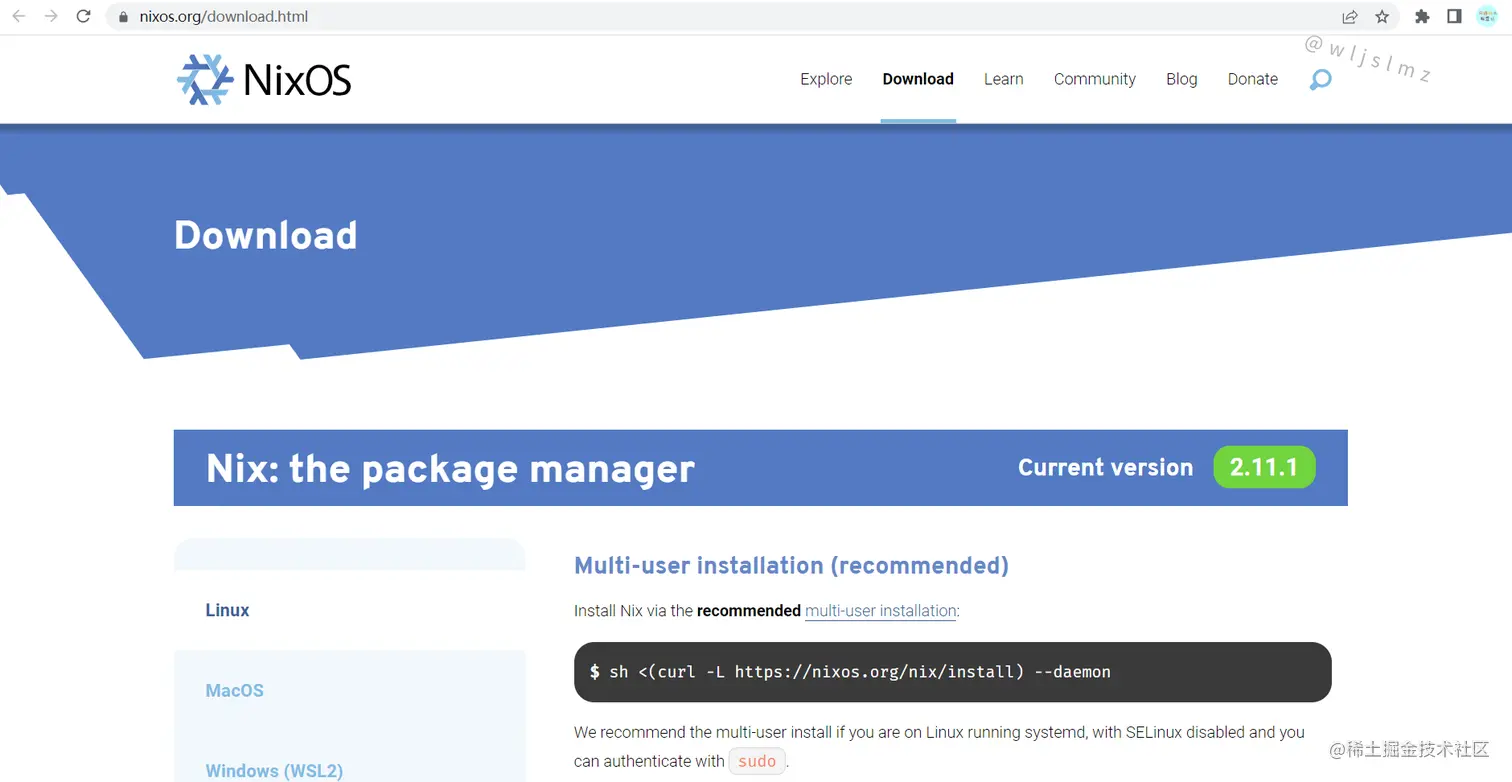The image size is (1512, 782).
Task: Click the padlock site info icon
Action: (124, 17)
